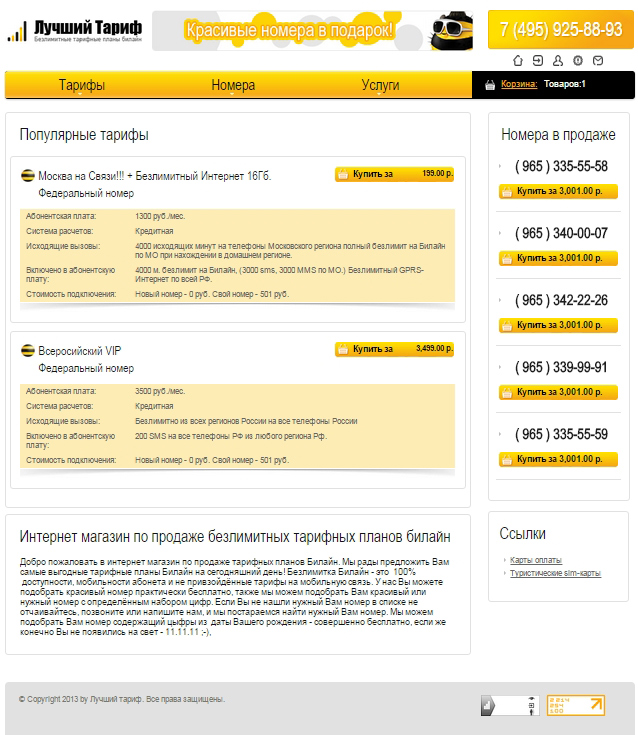Click the basket icon beside Корзина
This screenshot has width=638, height=735.
[490, 85]
